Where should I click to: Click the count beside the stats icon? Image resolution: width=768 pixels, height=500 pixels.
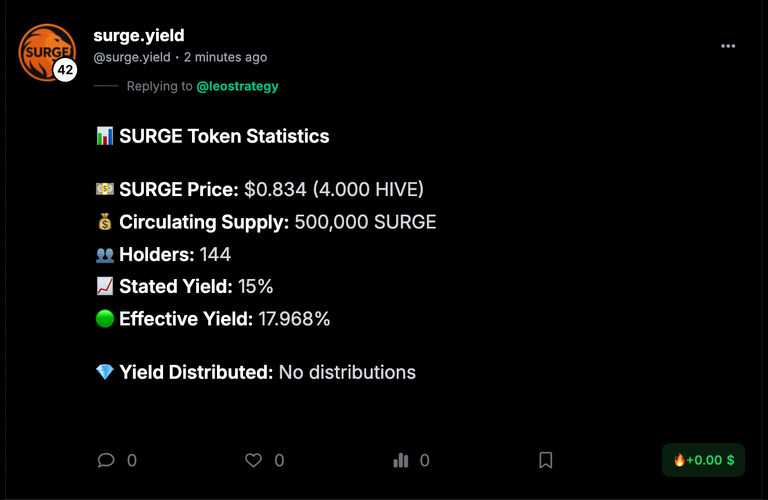click(x=425, y=460)
